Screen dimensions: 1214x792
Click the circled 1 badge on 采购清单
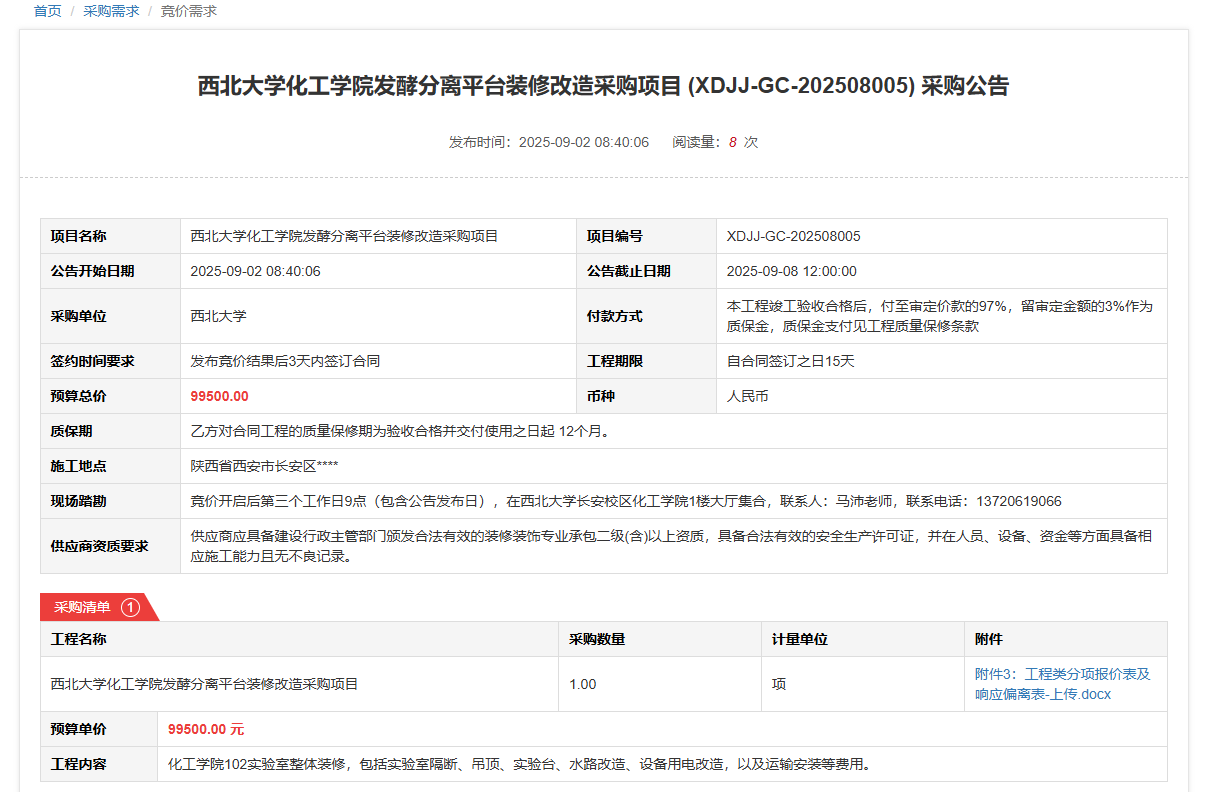[130, 607]
